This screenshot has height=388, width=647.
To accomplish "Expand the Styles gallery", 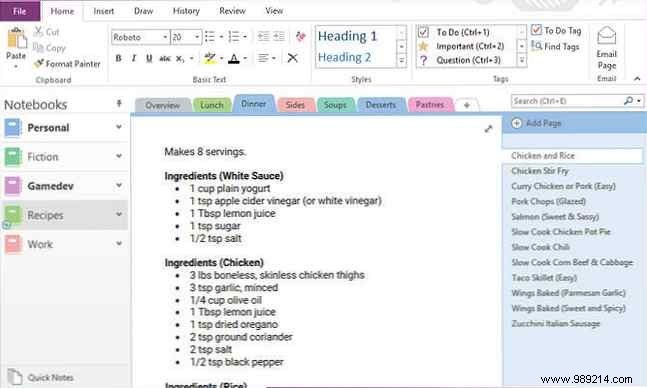I will pos(401,61).
